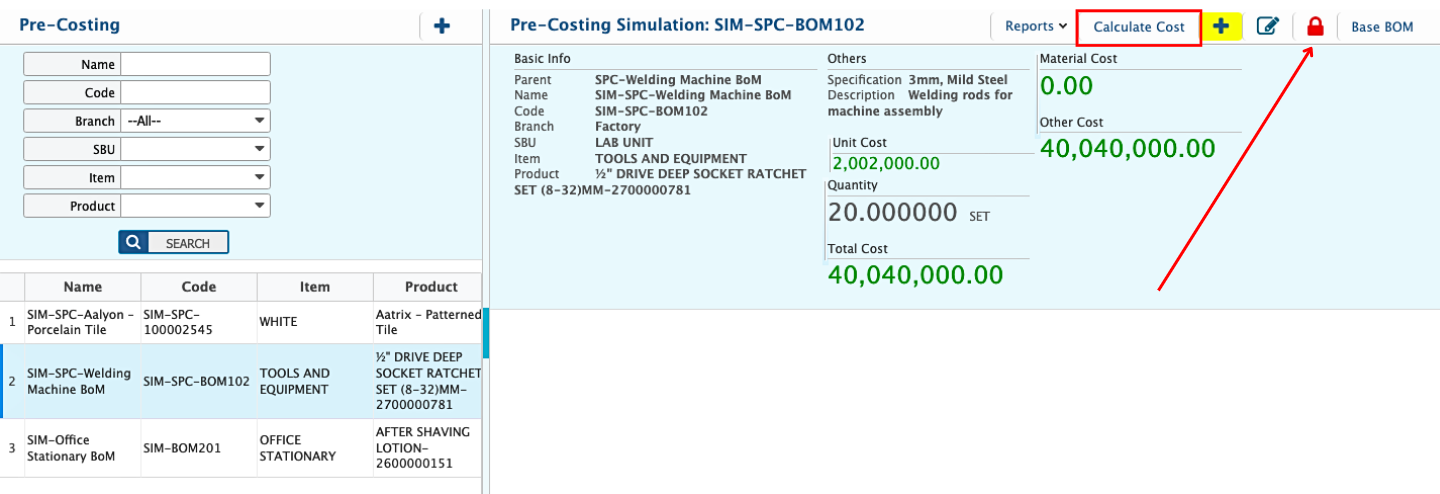Type in the Name search field

(x=195, y=64)
